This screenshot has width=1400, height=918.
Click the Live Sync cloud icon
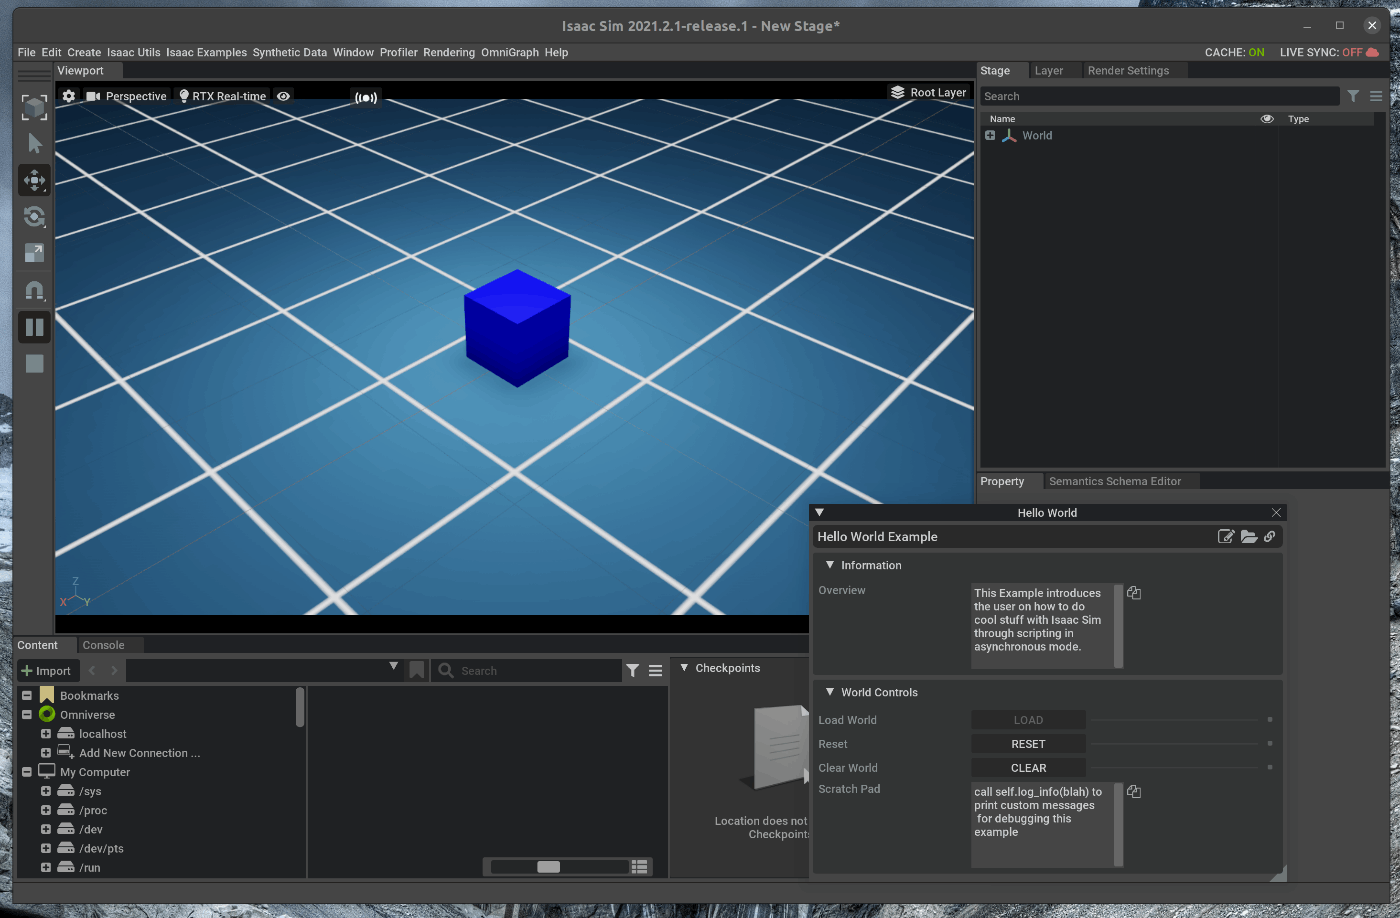coord(1373,52)
